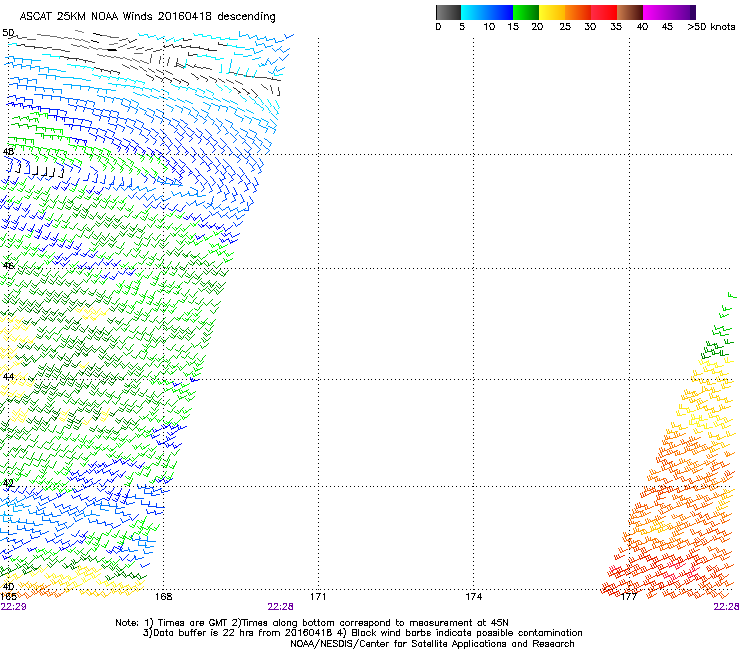Click the longitude label 177
The width and height of the screenshot is (740, 650).
coord(629,597)
